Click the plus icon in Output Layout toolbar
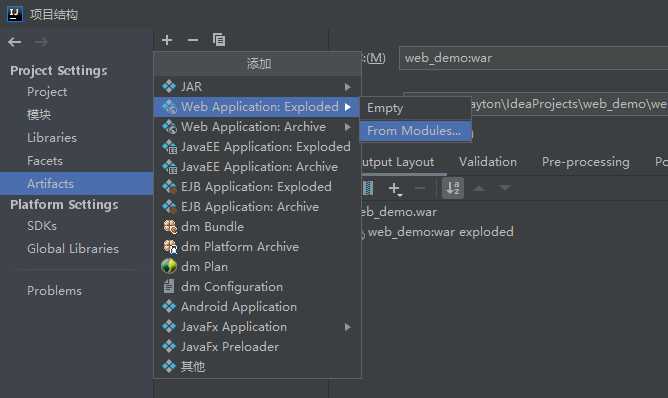Image resolution: width=668 pixels, height=398 pixels. click(x=394, y=188)
